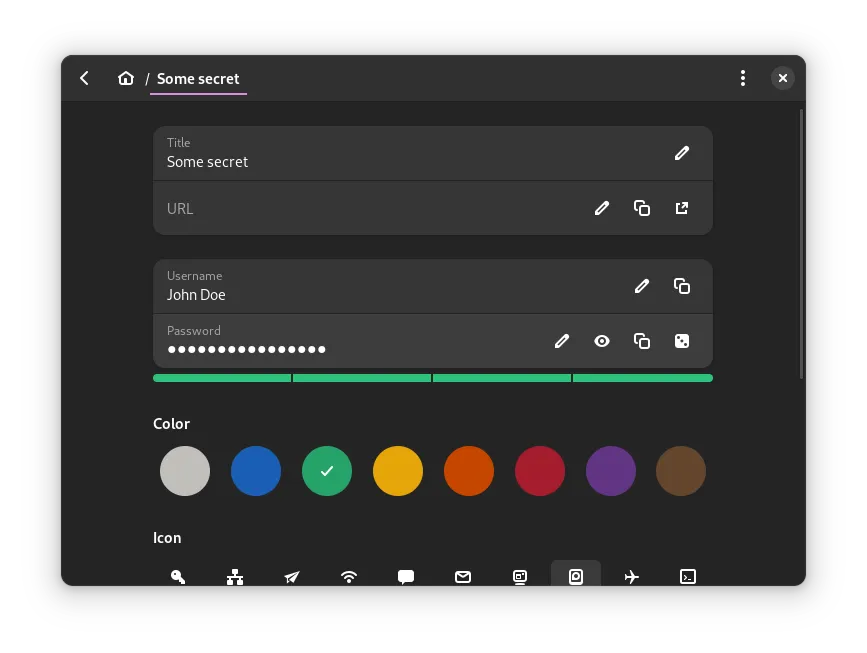The image size is (867, 653).
Task: Choose the Wi-Fi entry icon
Action: 349,576
